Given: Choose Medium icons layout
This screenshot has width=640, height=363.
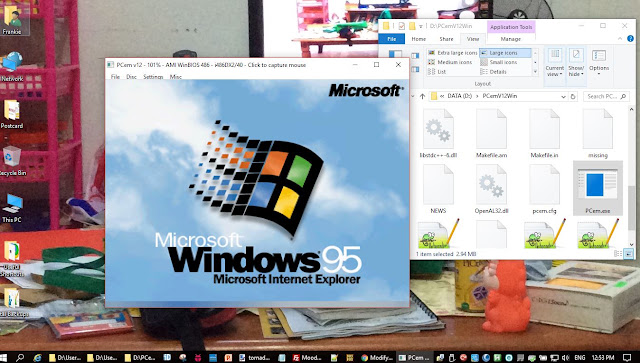Looking at the screenshot, I should pos(450,62).
